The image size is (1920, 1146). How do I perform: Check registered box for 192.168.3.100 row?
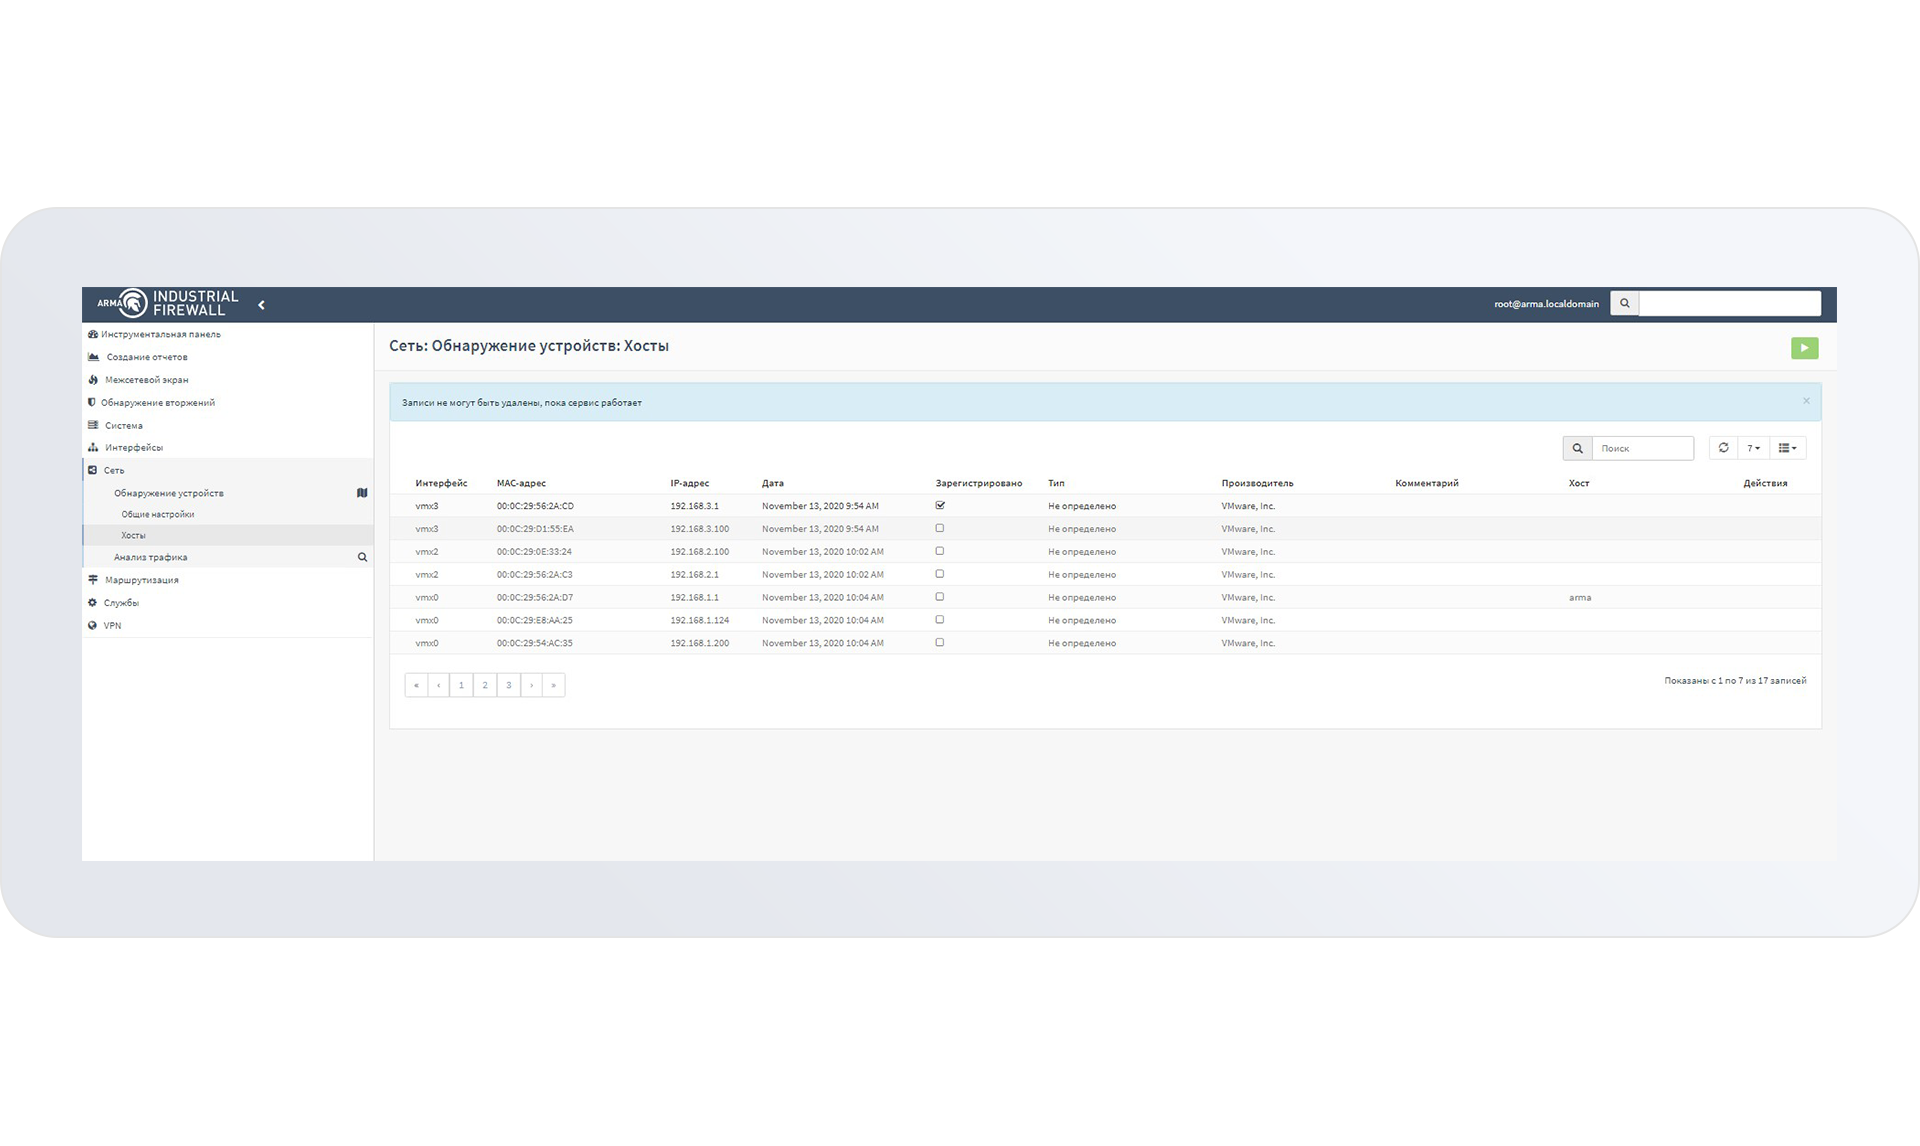(940, 528)
